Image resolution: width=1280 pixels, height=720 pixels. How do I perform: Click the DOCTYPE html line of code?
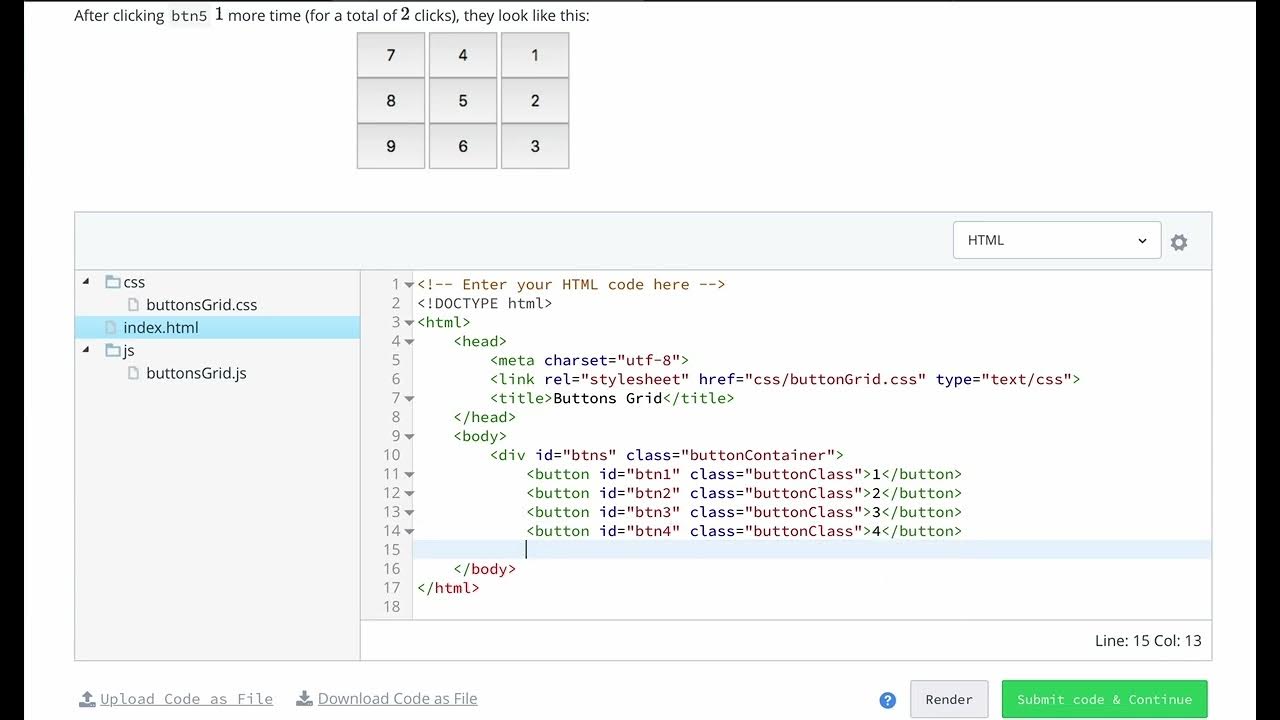[x=485, y=304]
